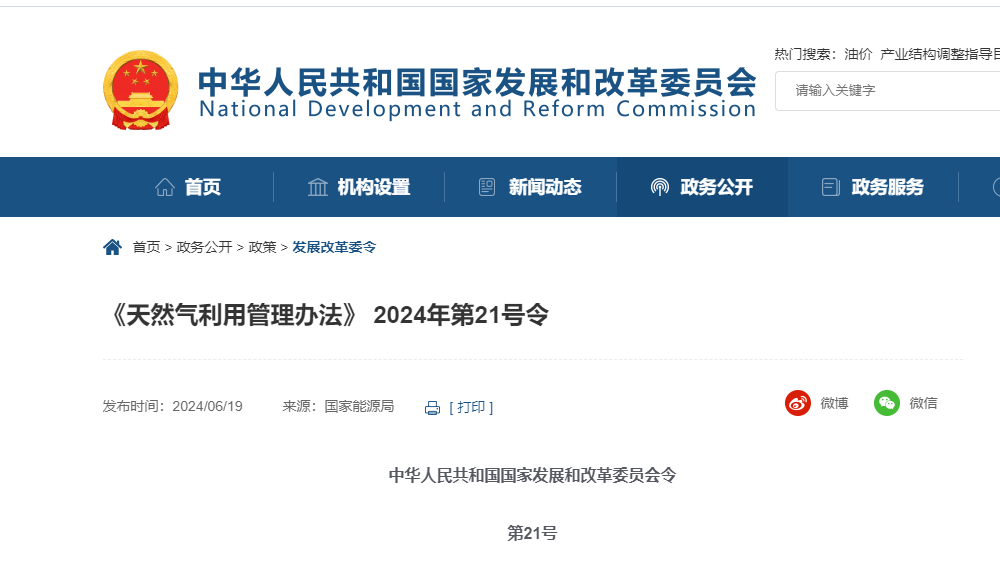
Task: Click the national emblem logo
Action: click(x=140, y=91)
